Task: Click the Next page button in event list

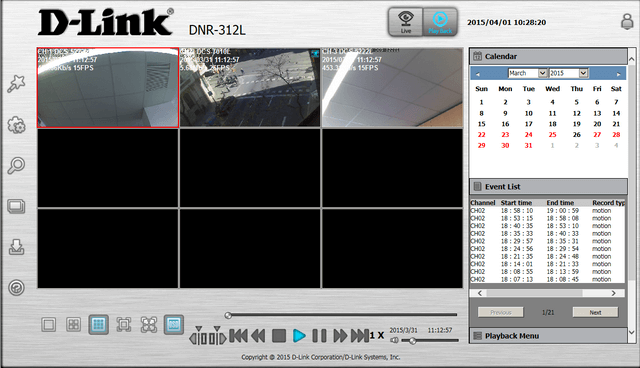Action: click(x=595, y=312)
